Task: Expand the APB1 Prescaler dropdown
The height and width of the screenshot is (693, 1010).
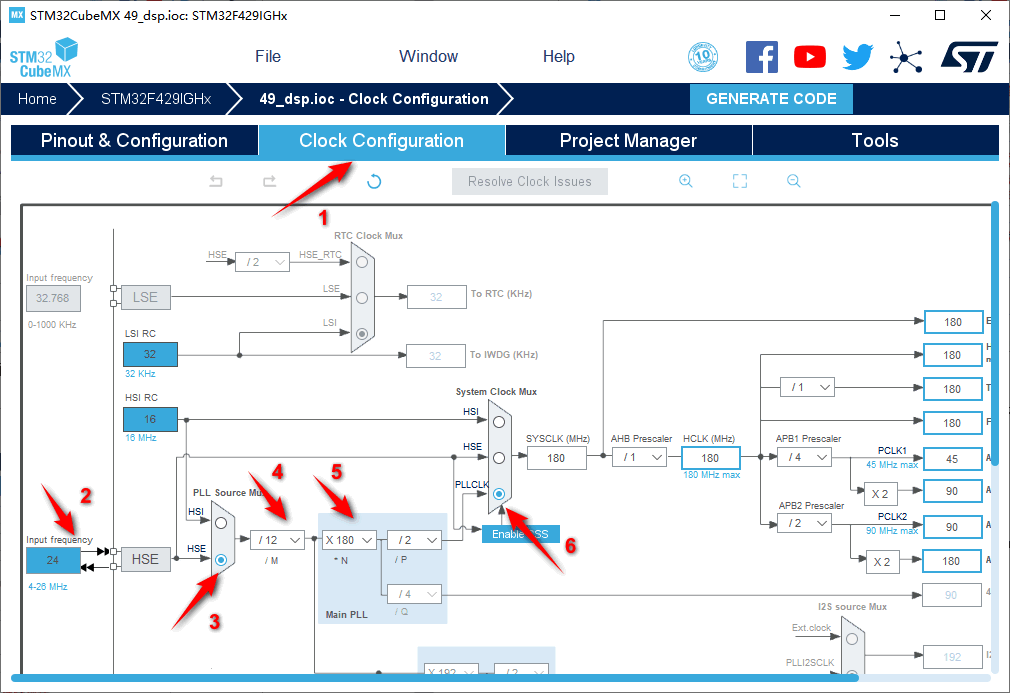Action: point(804,457)
